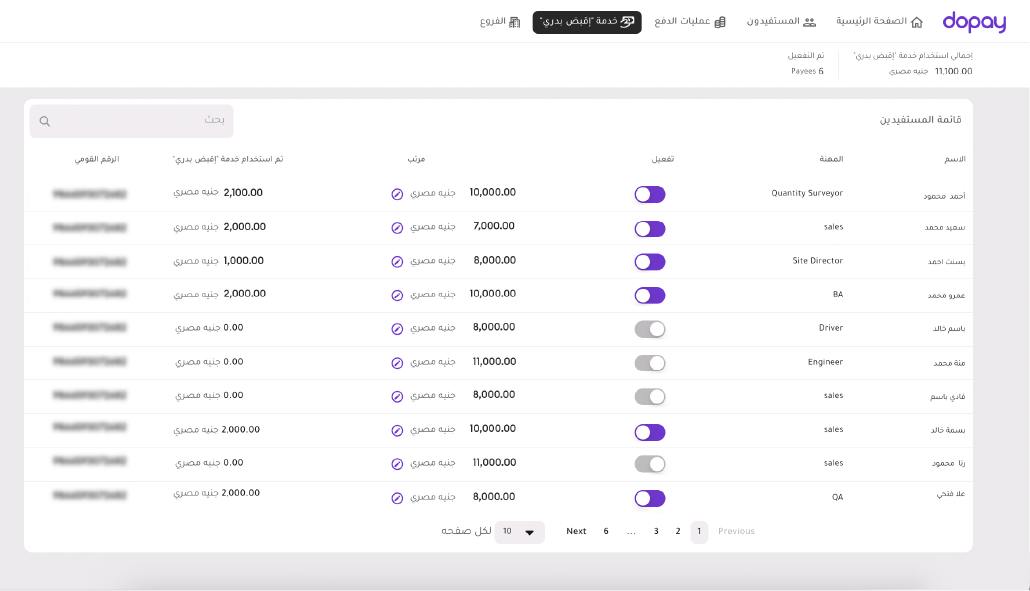Click the search magnifier icon
Screen dimensions: 1030x591
(x=45, y=121)
